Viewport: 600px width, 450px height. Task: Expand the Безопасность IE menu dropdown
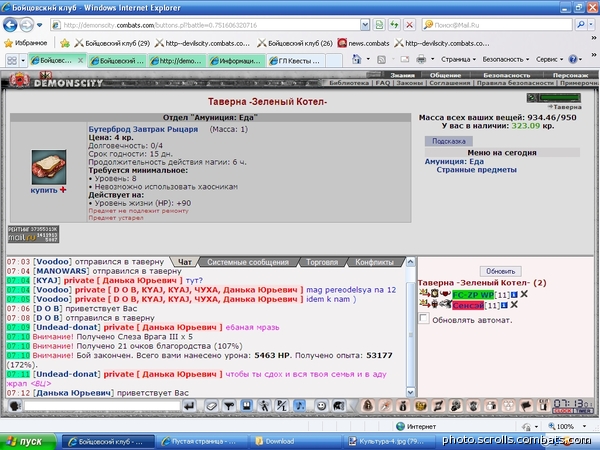[506, 59]
